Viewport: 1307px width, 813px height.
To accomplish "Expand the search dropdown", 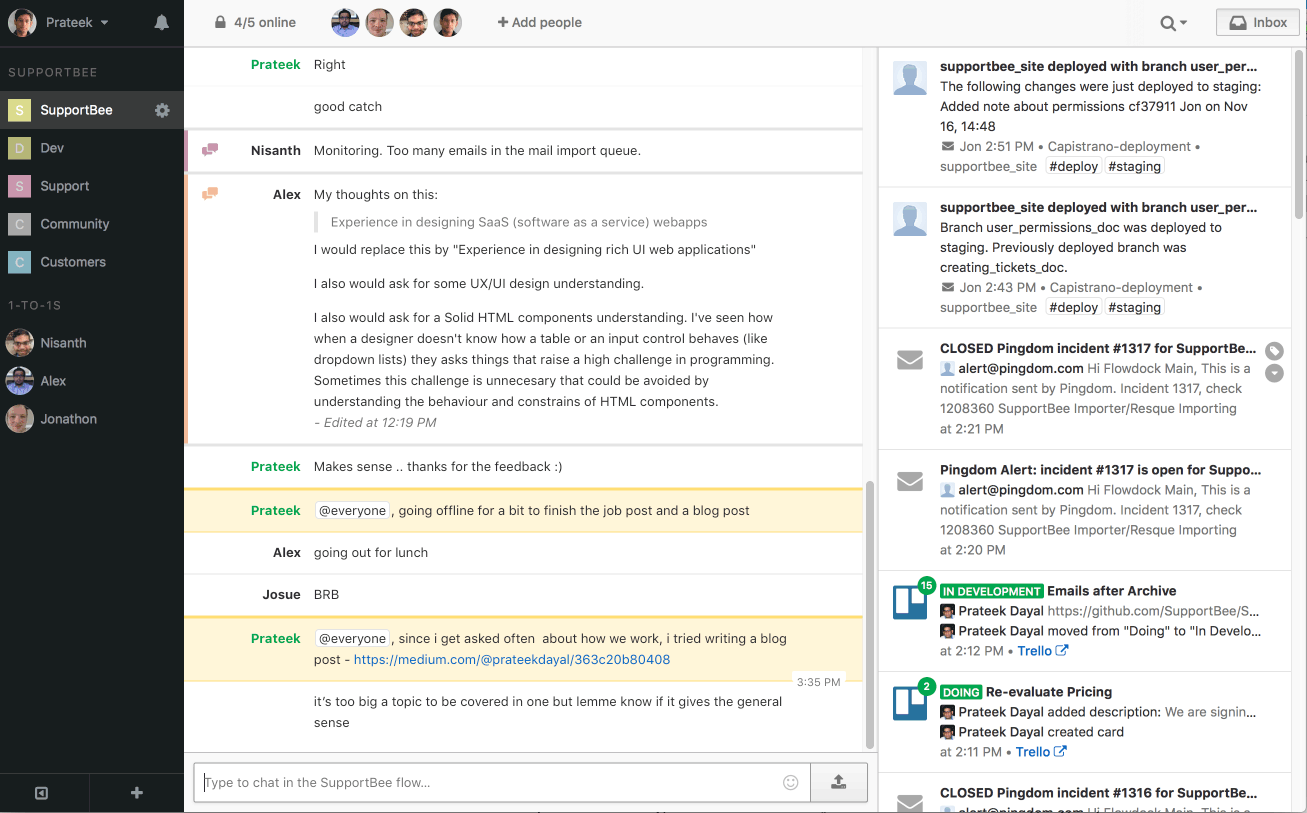I will click(1173, 22).
